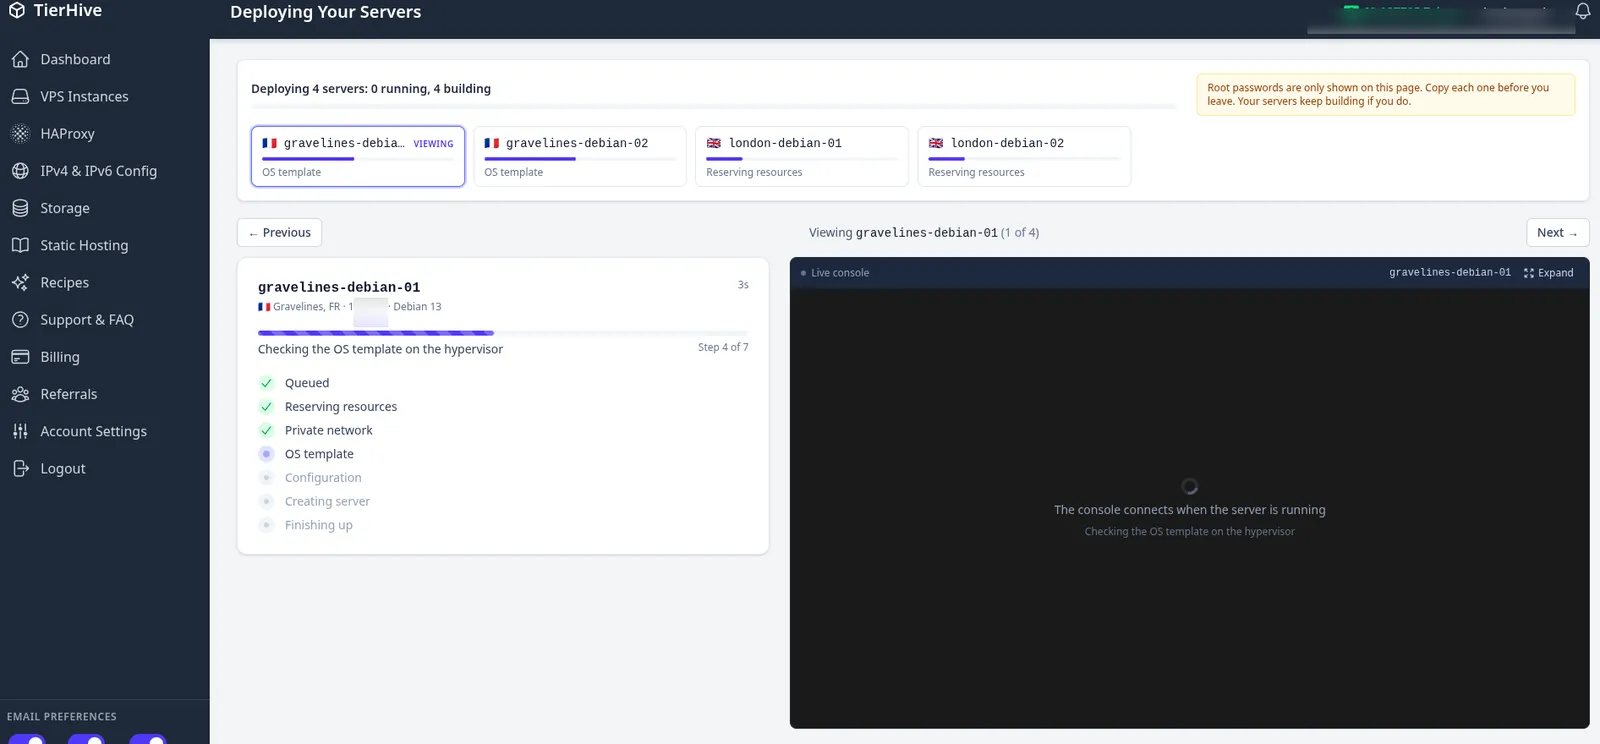1600x744 pixels.
Task: Click the Live console black panel
Action: click(1190, 508)
